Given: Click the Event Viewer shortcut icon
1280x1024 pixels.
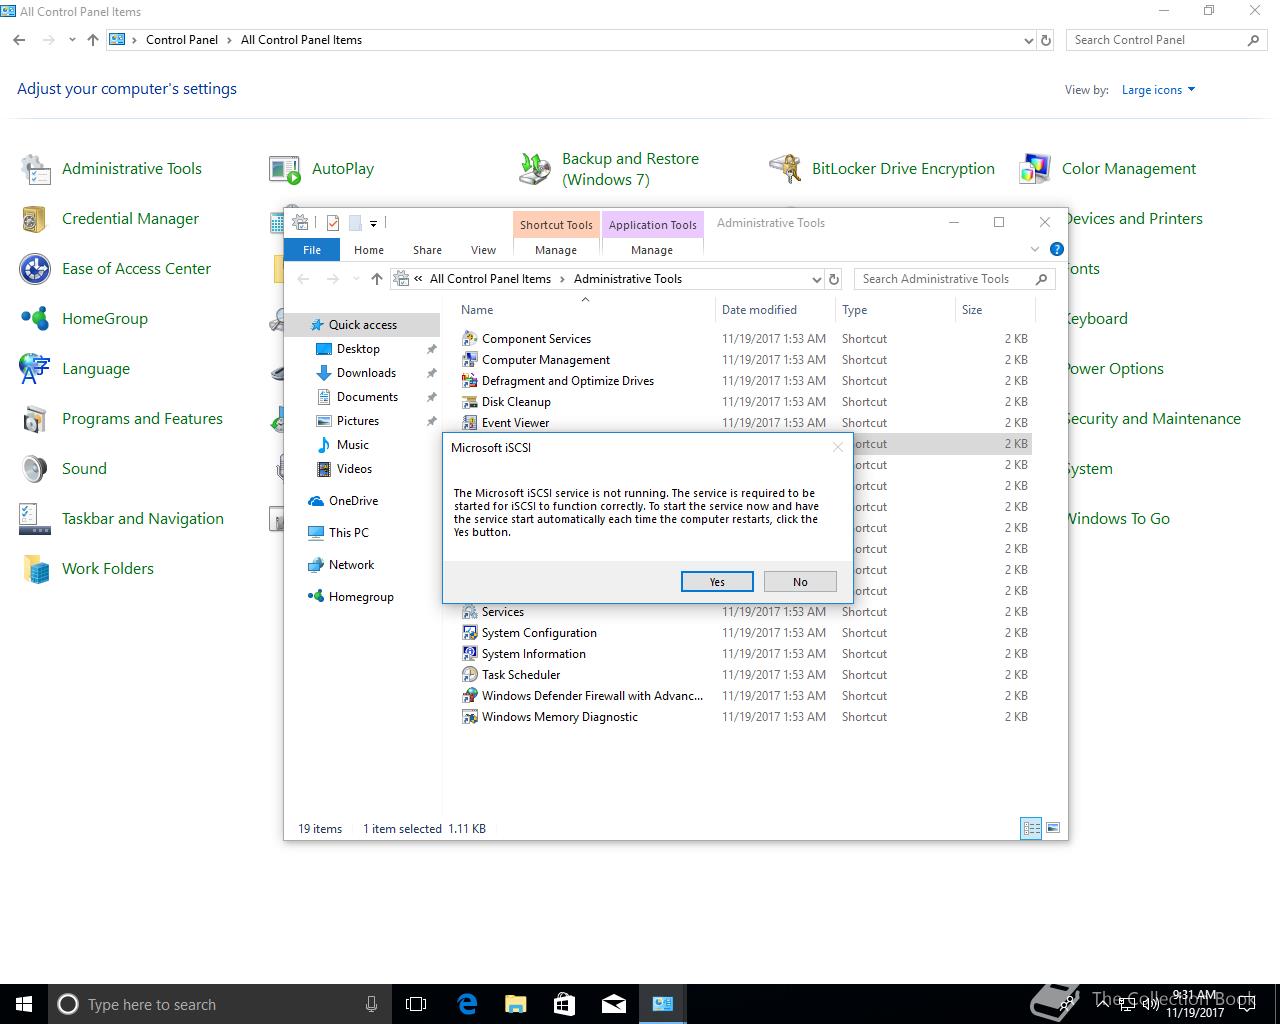Looking at the screenshot, I should 470,423.
